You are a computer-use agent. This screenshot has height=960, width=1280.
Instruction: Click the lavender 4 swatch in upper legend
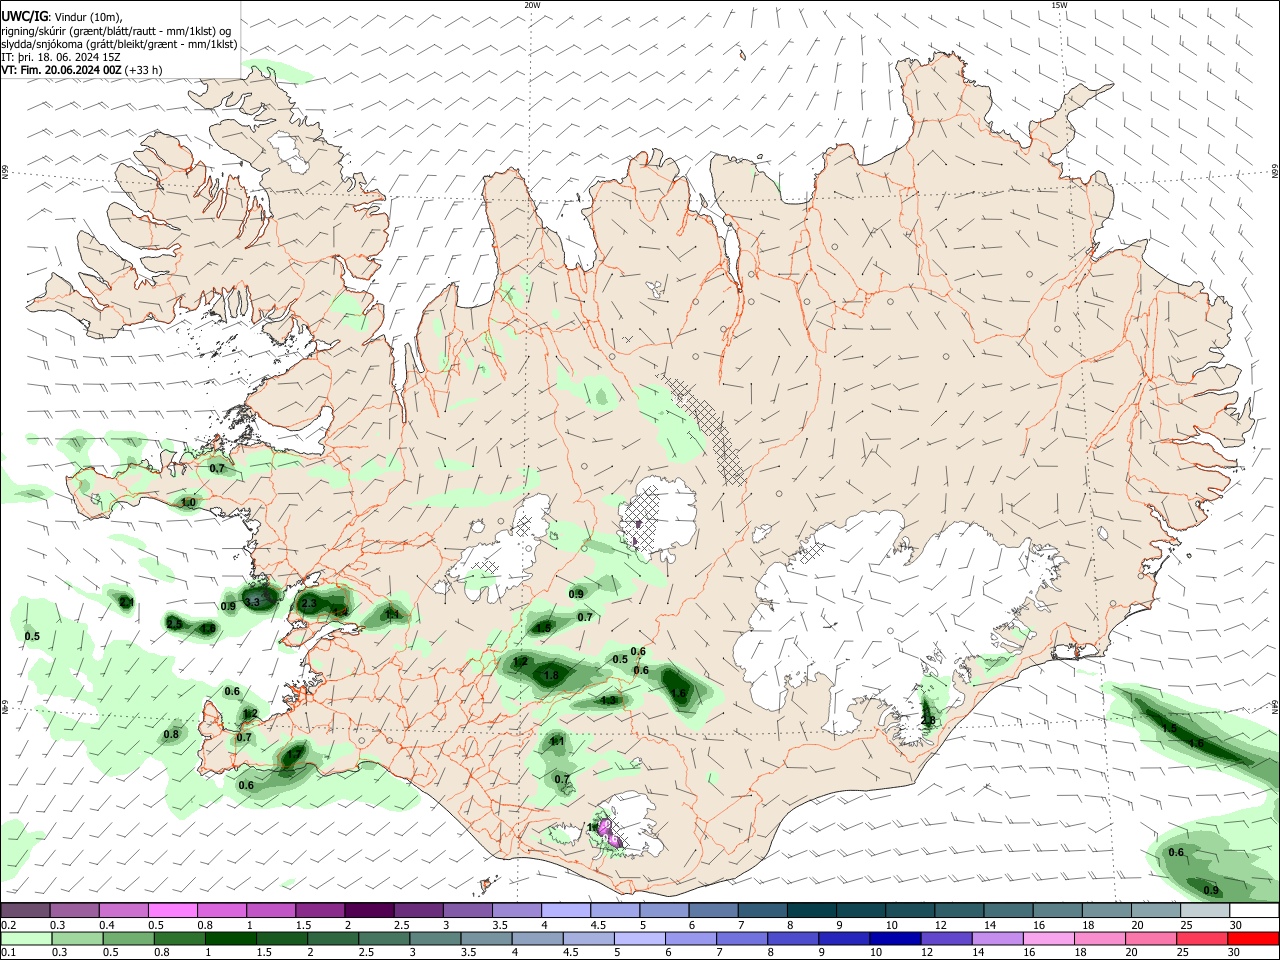564,910
